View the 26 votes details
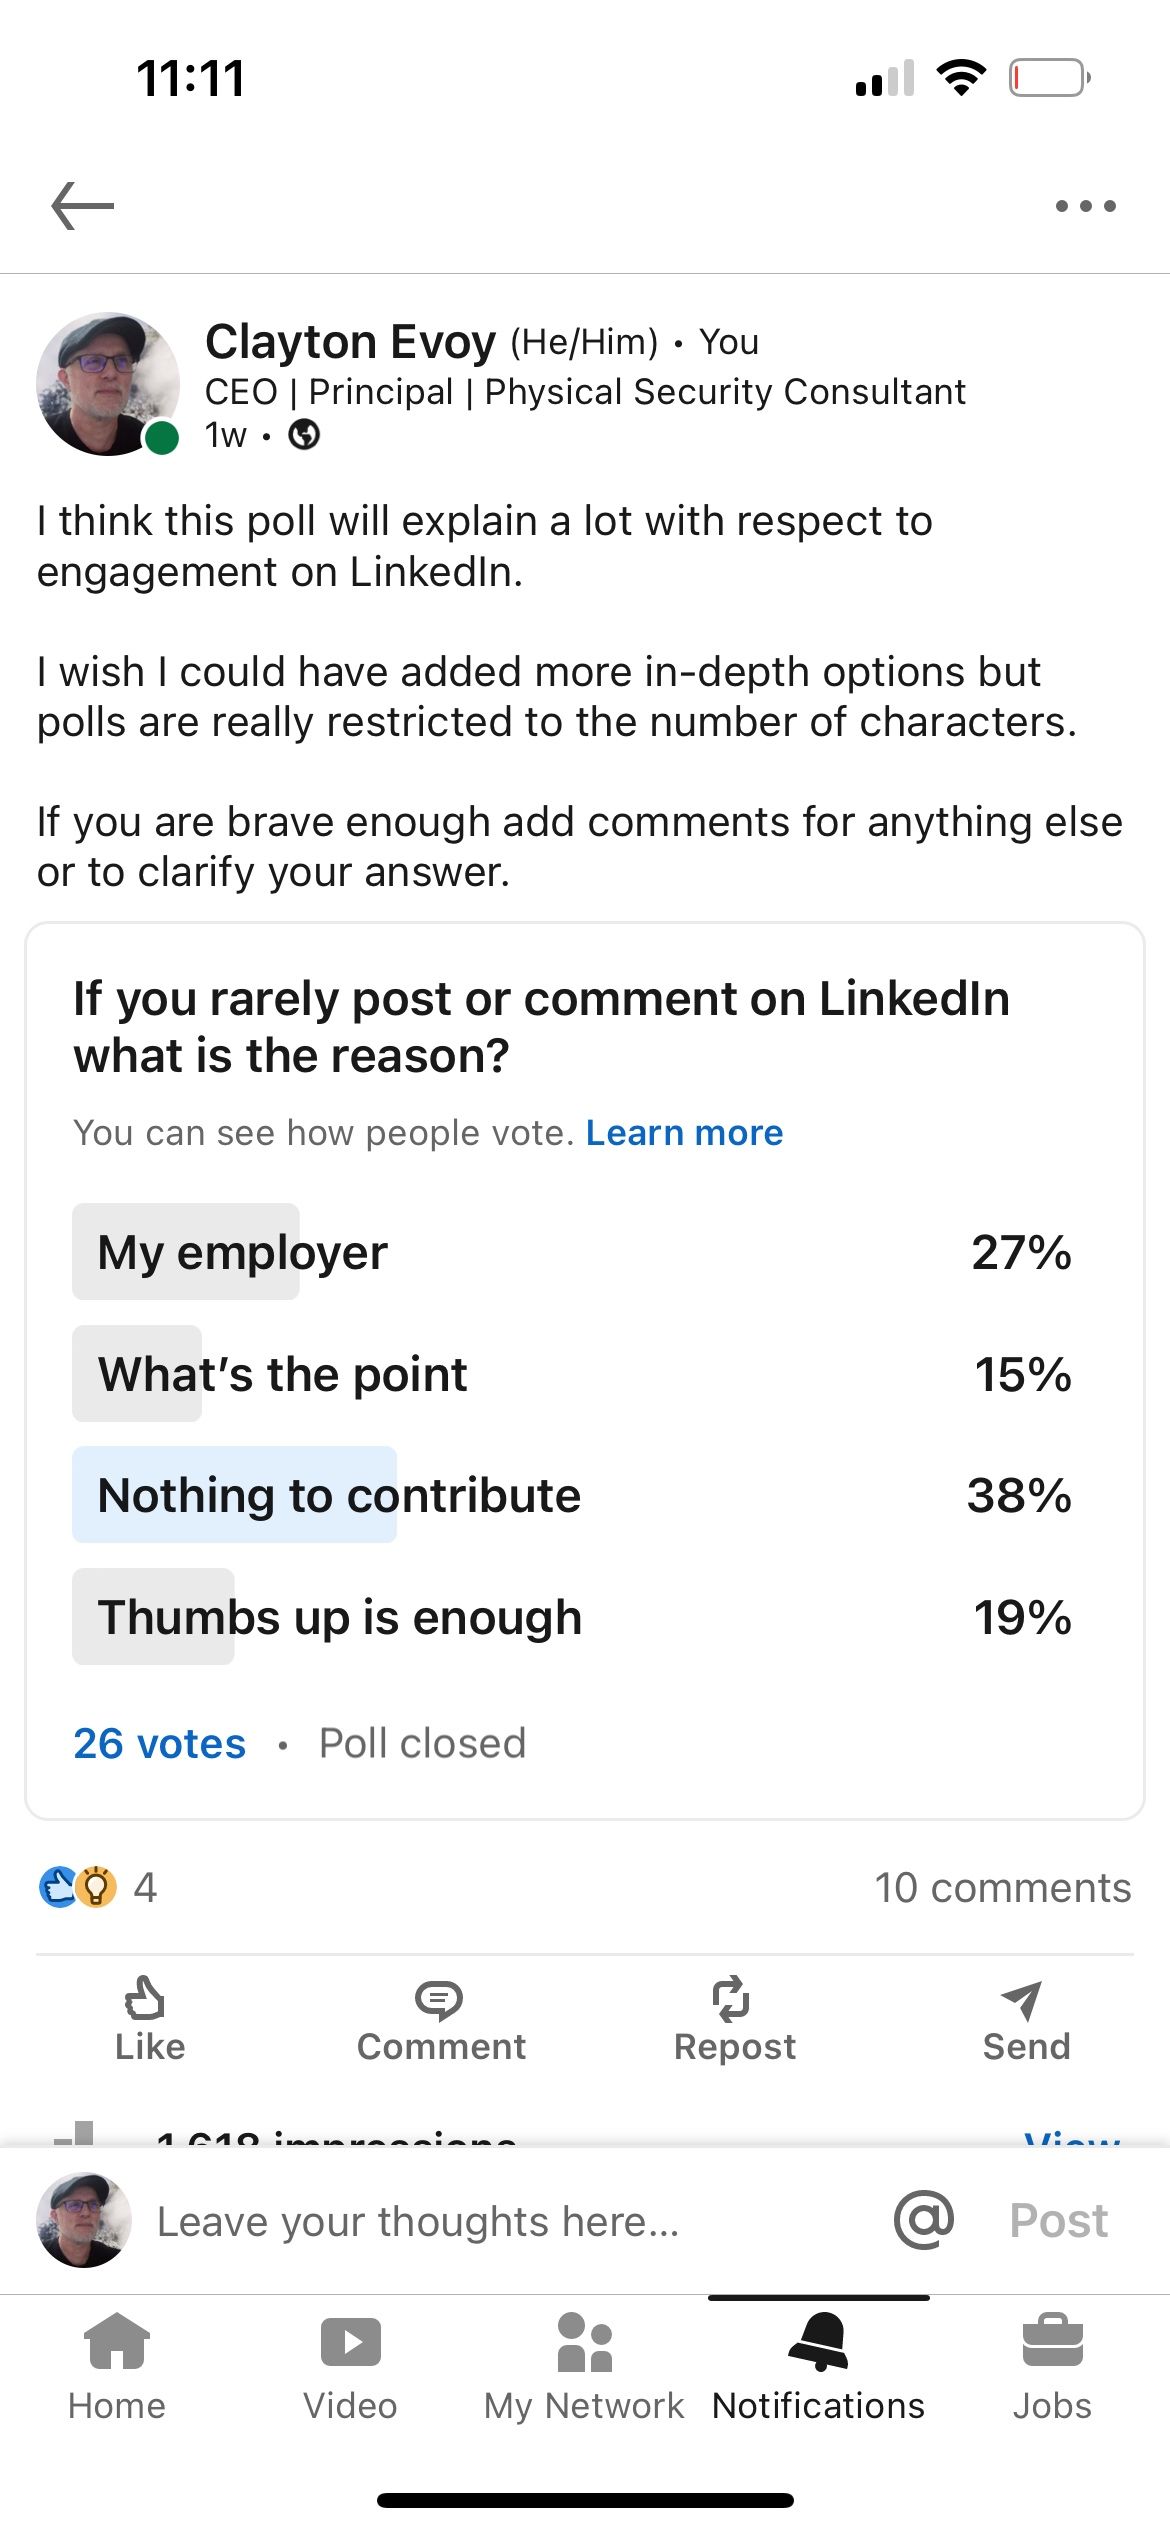This screenshot has height=2532, width=1170. (160, 1743)
